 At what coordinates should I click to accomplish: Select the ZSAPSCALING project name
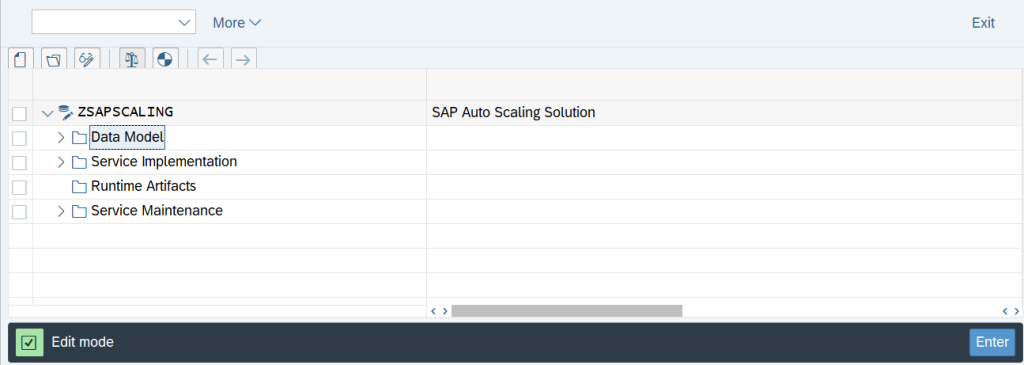[x=125, y=112]
